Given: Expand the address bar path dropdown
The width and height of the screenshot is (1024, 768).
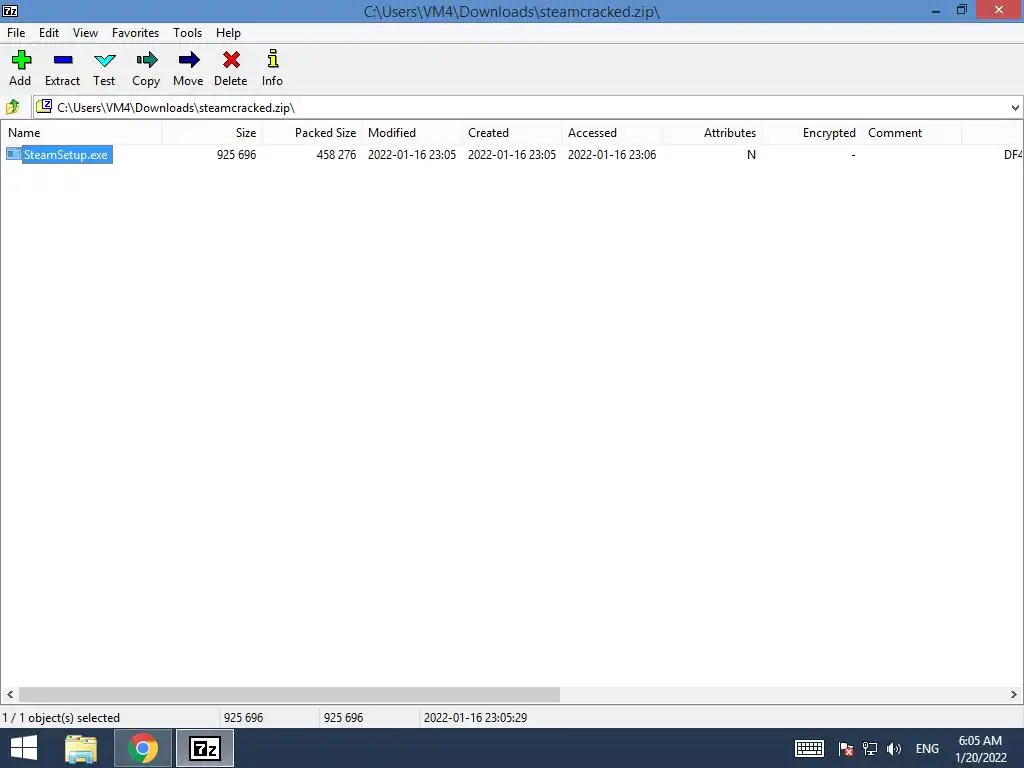Looking at the screenshot, I should pyautogui.click(x=1015, y=108).
